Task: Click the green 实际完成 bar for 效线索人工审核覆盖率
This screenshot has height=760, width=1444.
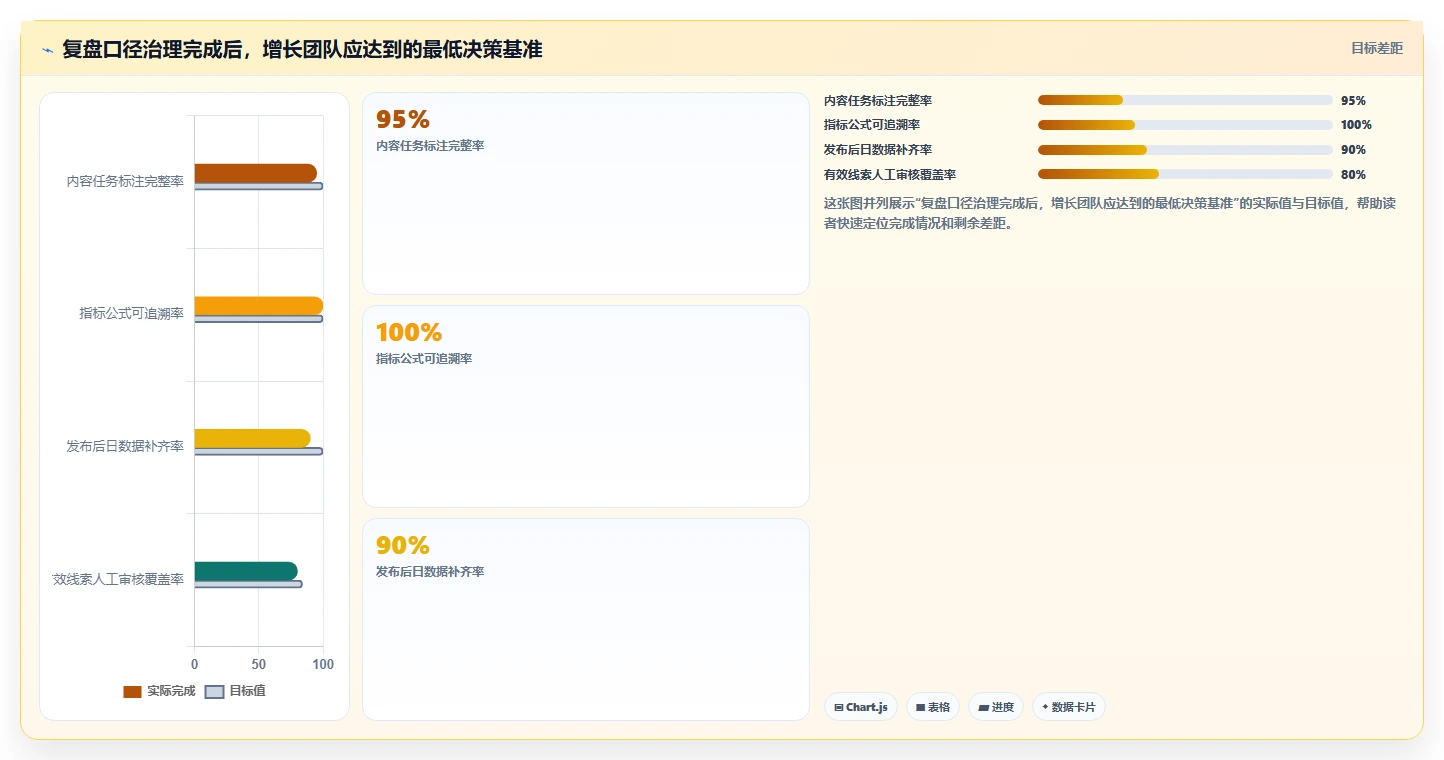Action: [246, 571]
